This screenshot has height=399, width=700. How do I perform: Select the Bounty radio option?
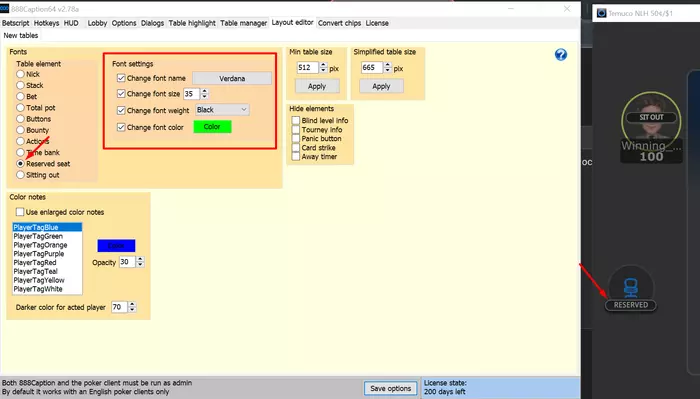pos(20,130)
